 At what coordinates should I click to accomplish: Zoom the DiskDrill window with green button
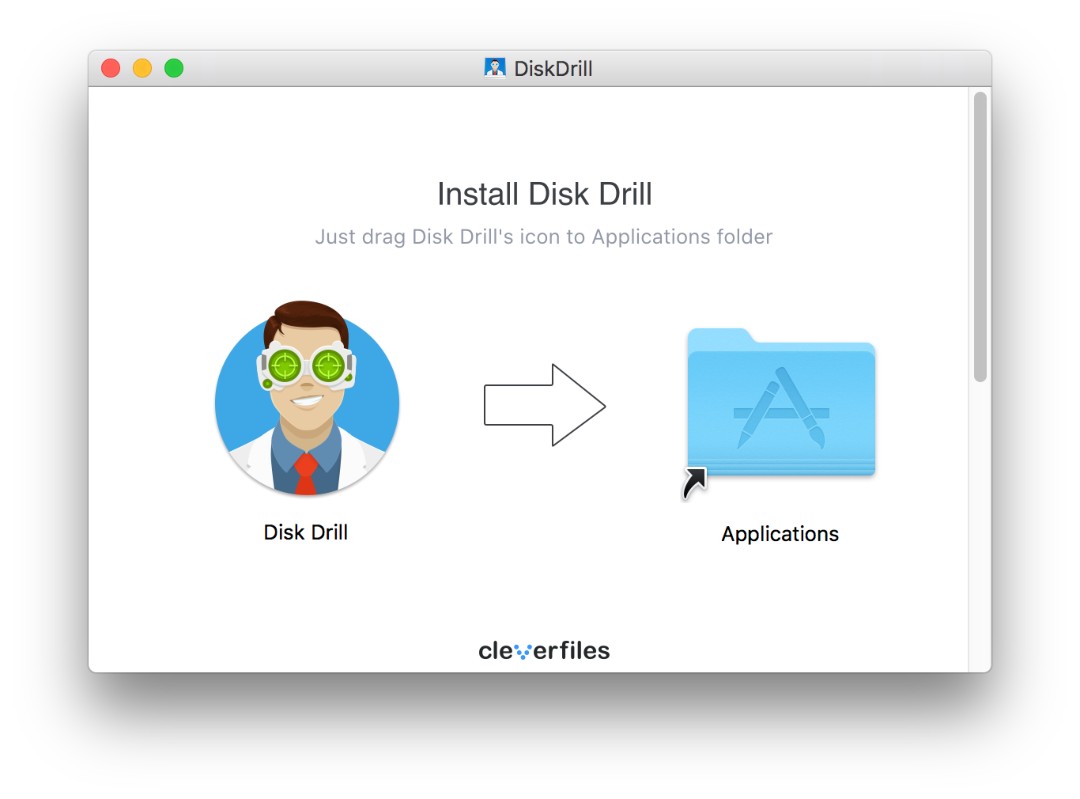click(174, 68)
